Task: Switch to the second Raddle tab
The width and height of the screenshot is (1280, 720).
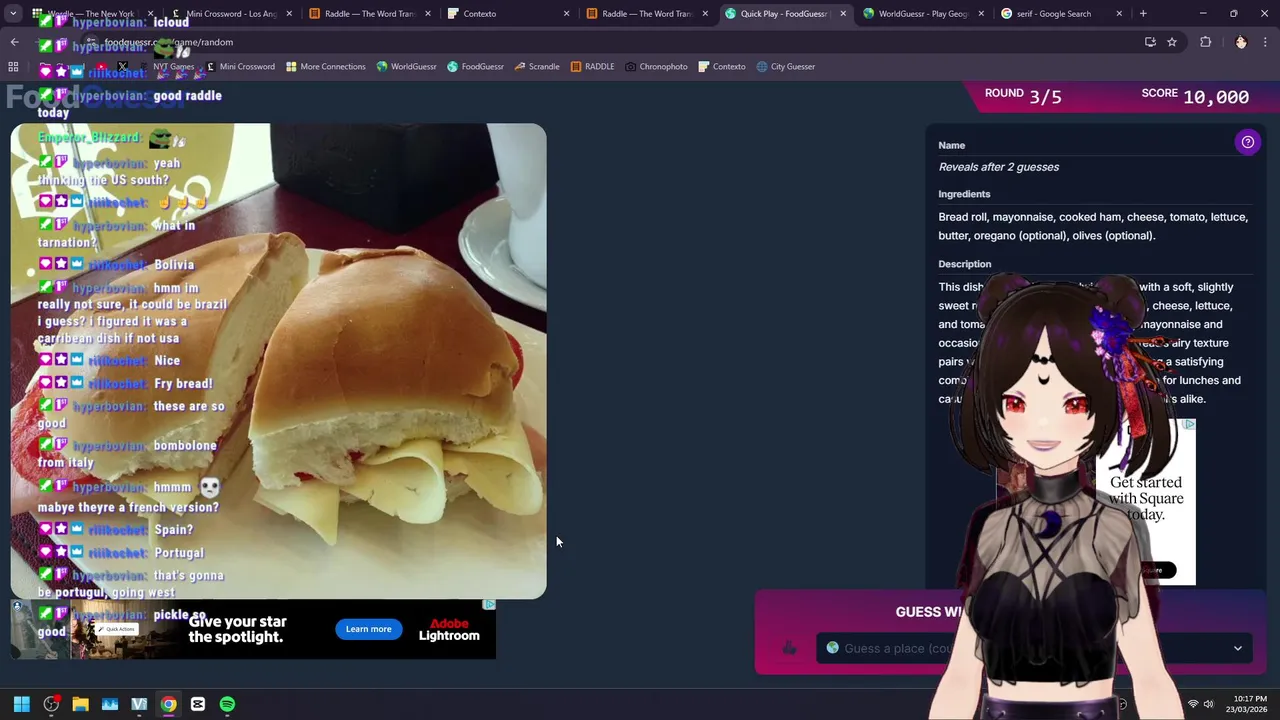Action: [646, 14]
